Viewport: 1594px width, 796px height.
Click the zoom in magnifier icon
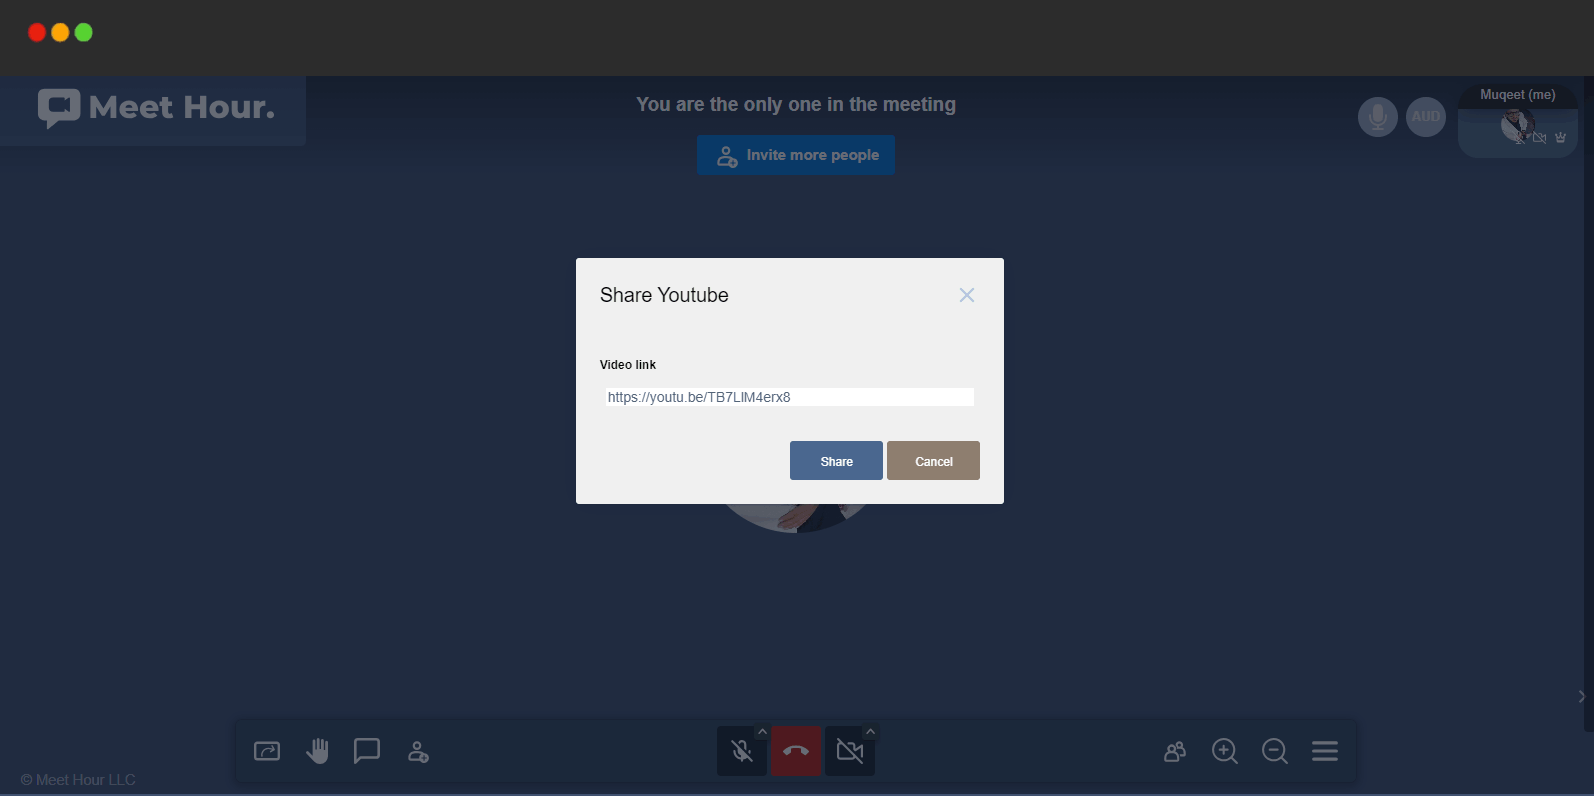(1225, 751)
